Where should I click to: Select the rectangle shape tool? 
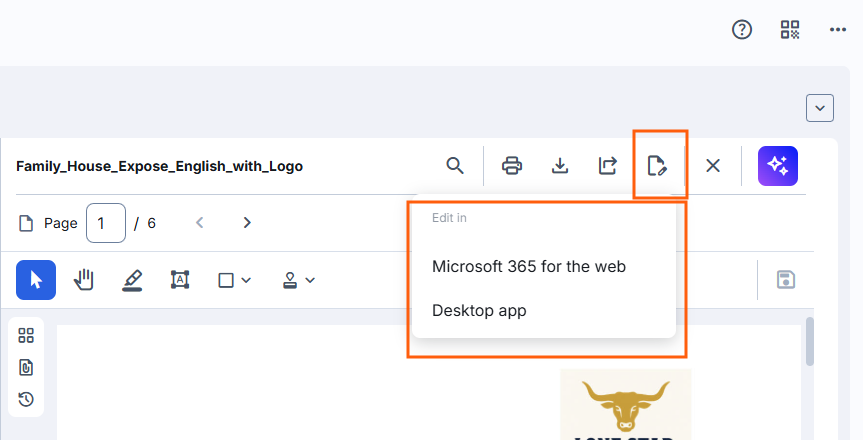226,280
